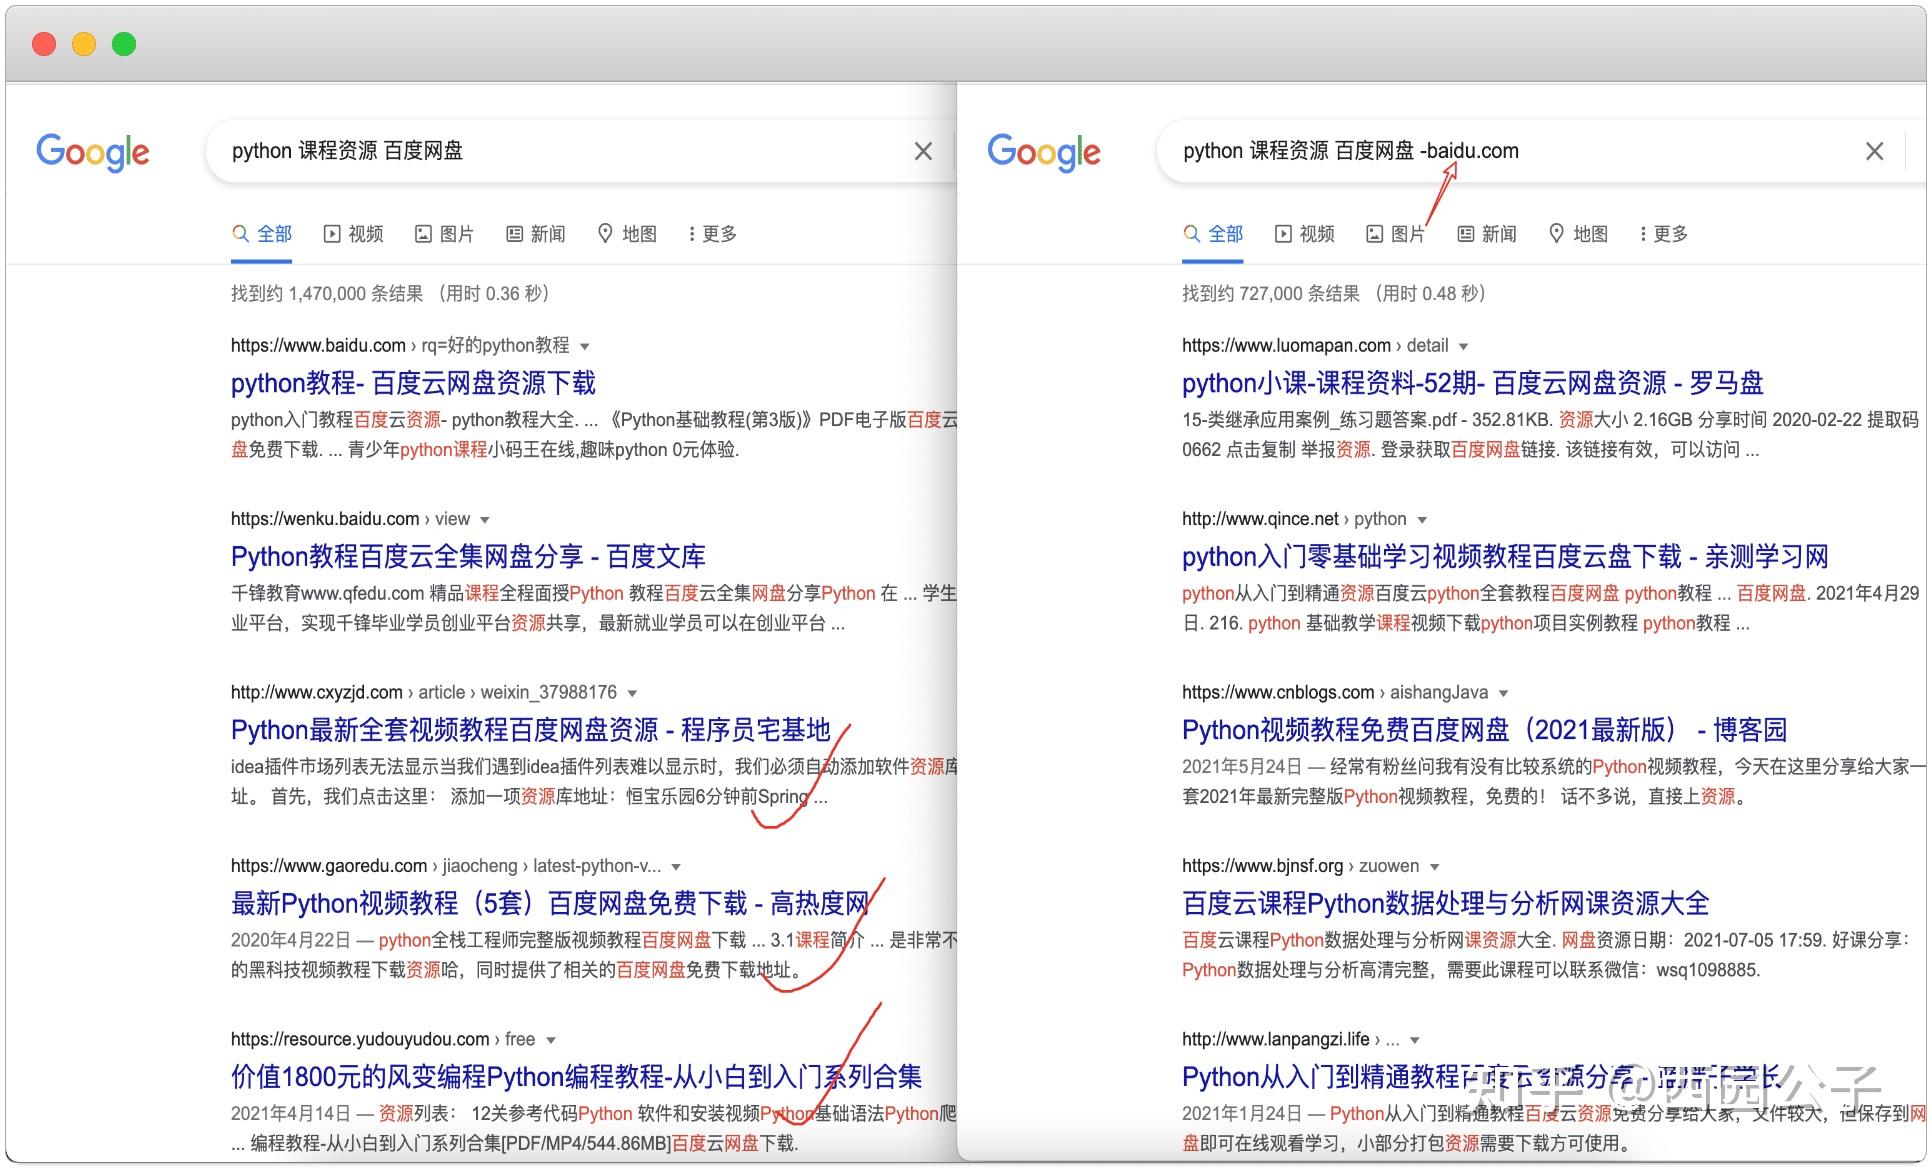The height and width of the screenshot is (1168, 1932).
Task: Click the green fullscreen window button
Action: (x=124, y=44)
